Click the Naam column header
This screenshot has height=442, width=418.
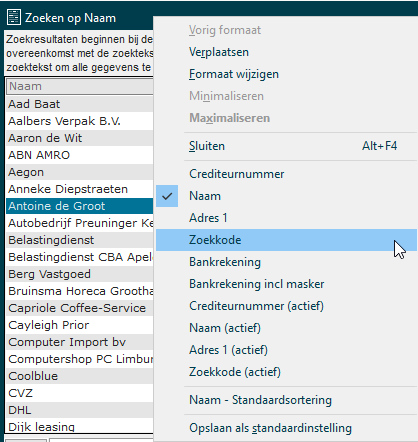[80, 86]
